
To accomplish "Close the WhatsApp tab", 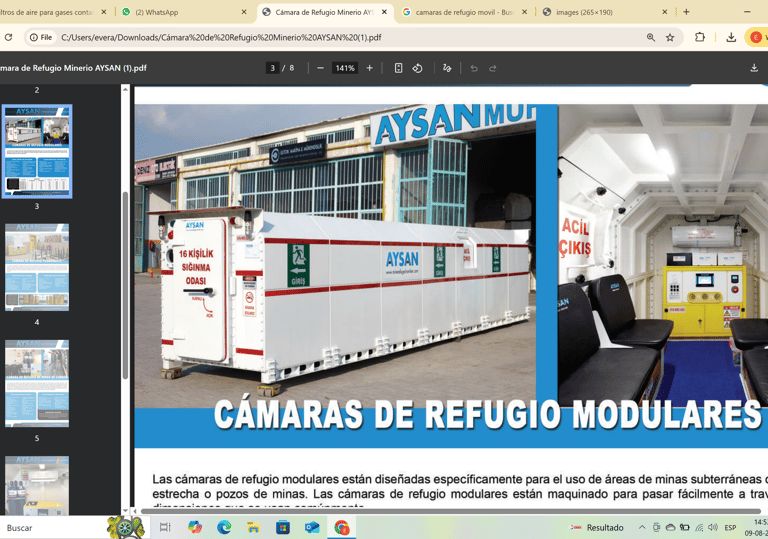I will [244, 12].
